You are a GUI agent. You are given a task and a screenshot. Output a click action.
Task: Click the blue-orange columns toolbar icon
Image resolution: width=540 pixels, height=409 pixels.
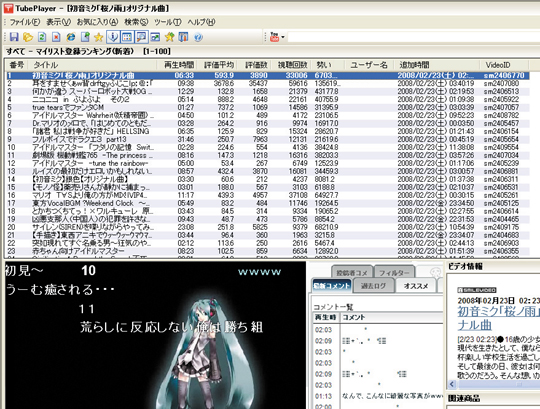183,37
